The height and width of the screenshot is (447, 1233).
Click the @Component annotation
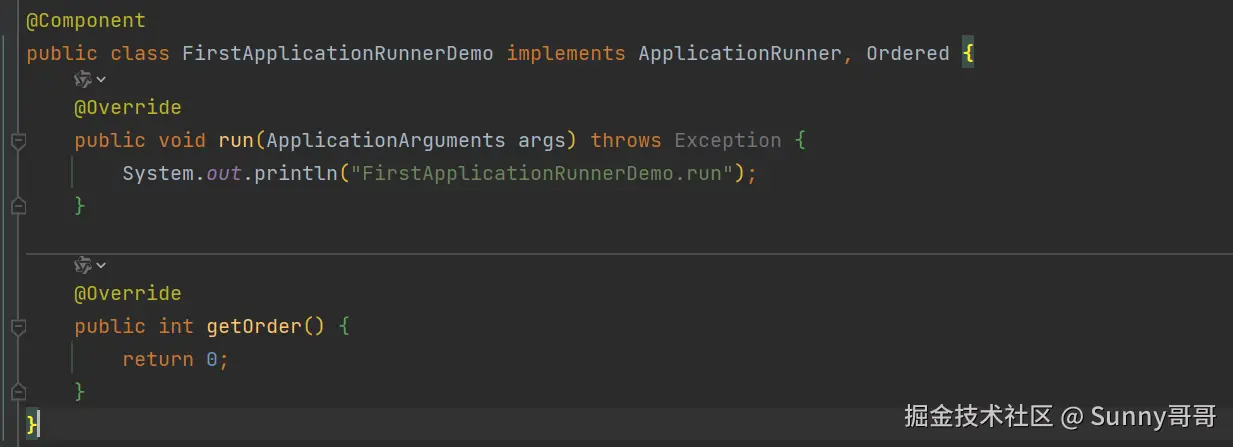click(85, 20)
